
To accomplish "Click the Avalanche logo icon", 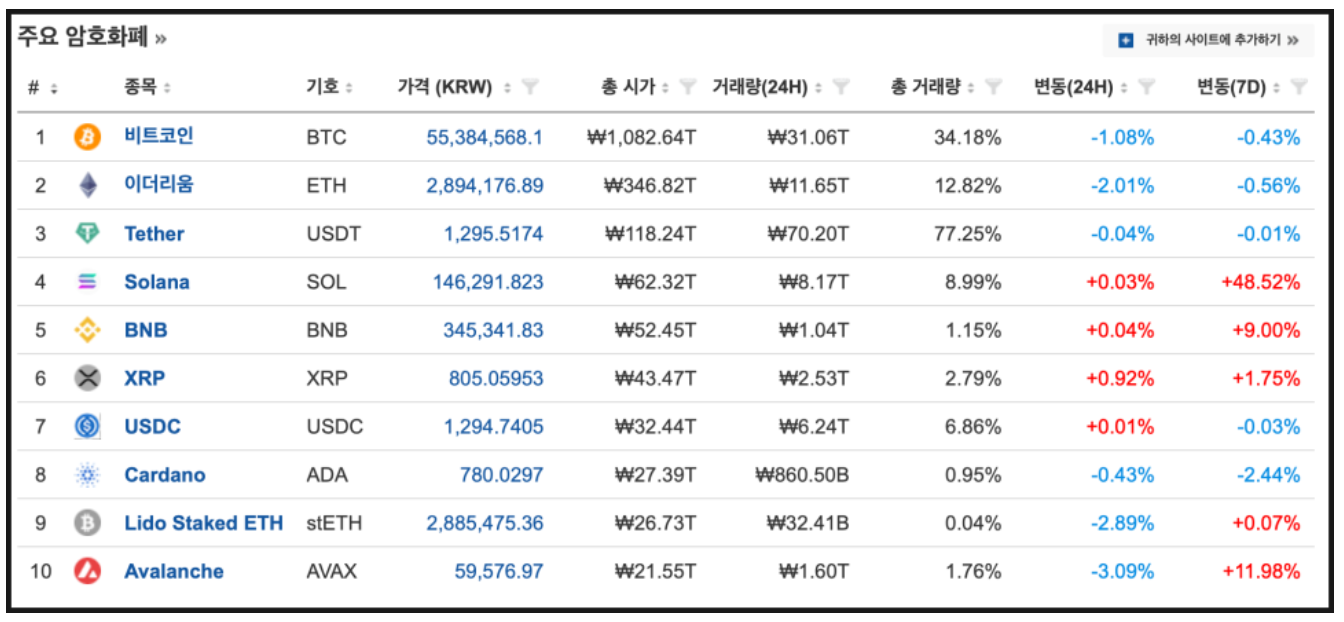I will click(88, 571).
